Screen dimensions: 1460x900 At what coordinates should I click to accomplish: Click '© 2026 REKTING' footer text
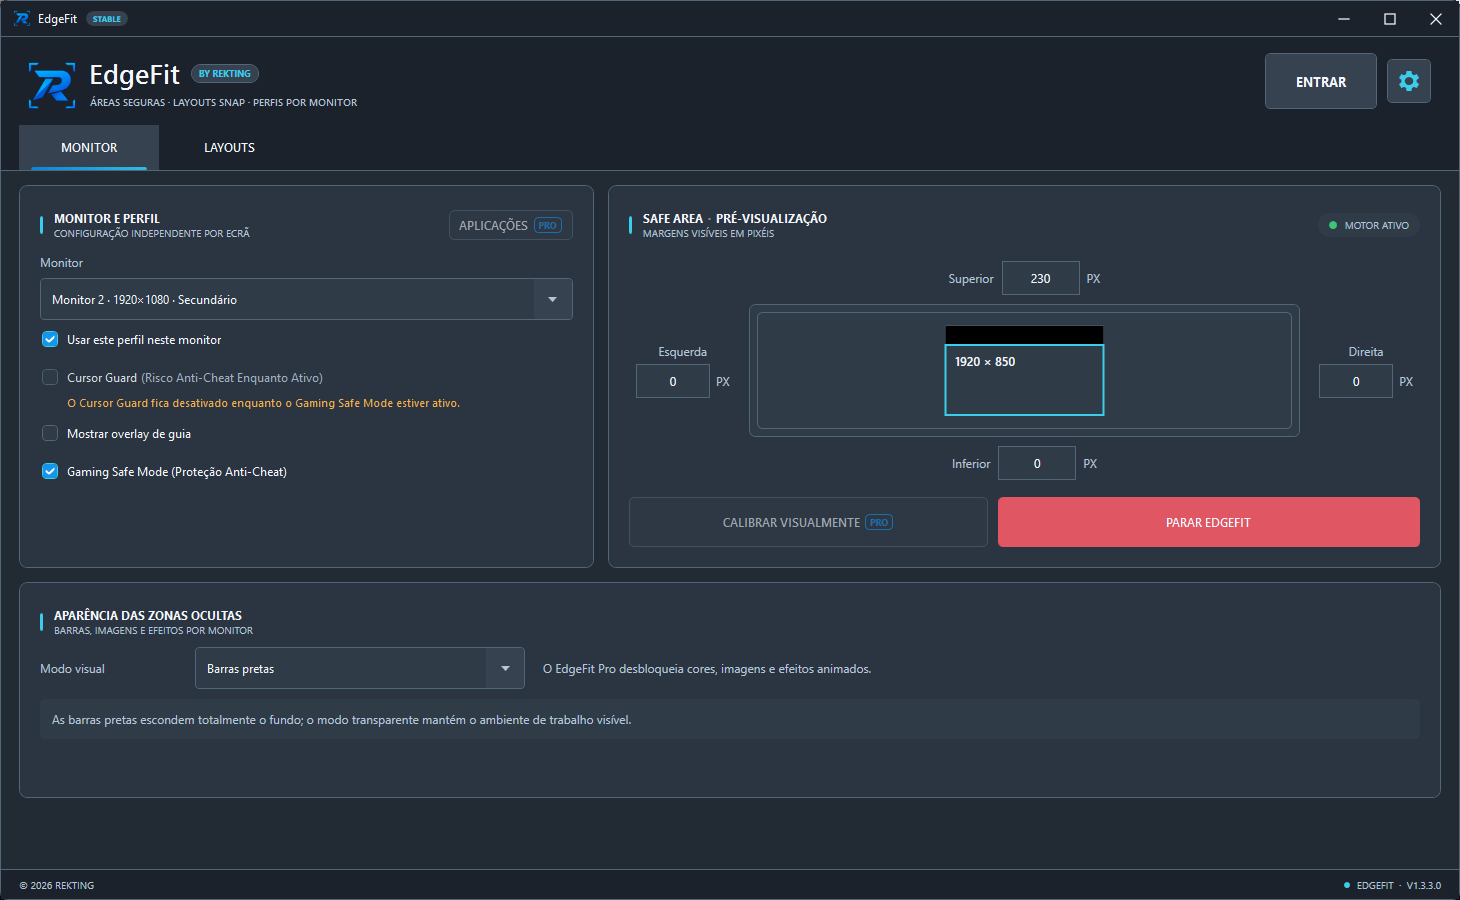[x=57, y=885]
